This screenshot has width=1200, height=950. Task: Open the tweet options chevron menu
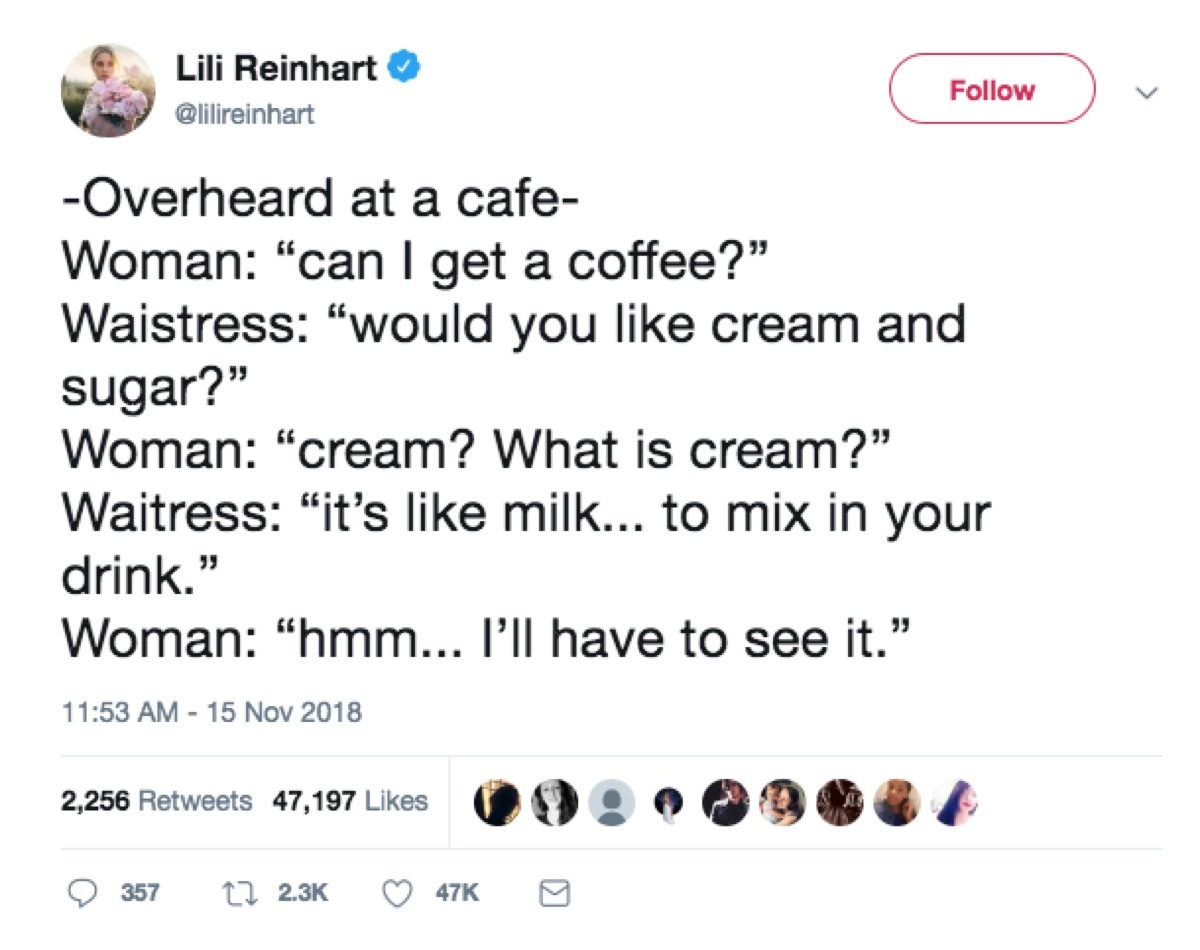(1147, 90)
